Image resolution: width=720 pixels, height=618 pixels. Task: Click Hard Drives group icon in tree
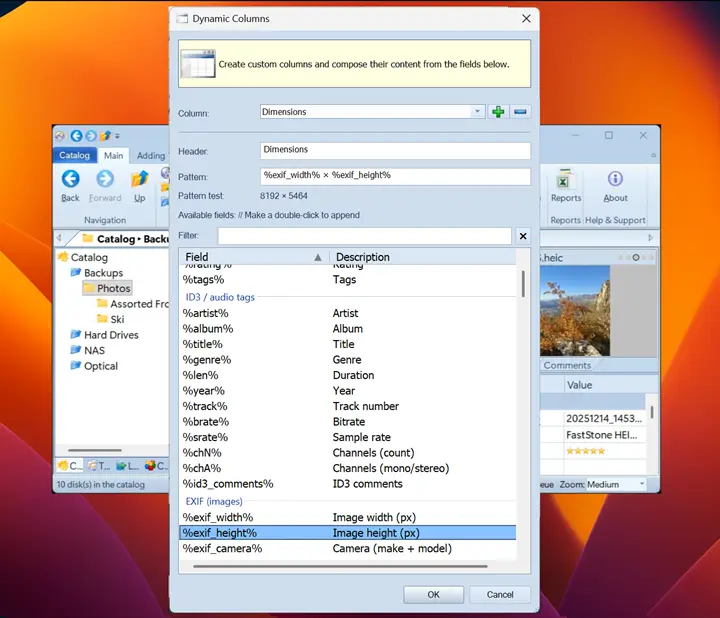(x=76, y=334)
